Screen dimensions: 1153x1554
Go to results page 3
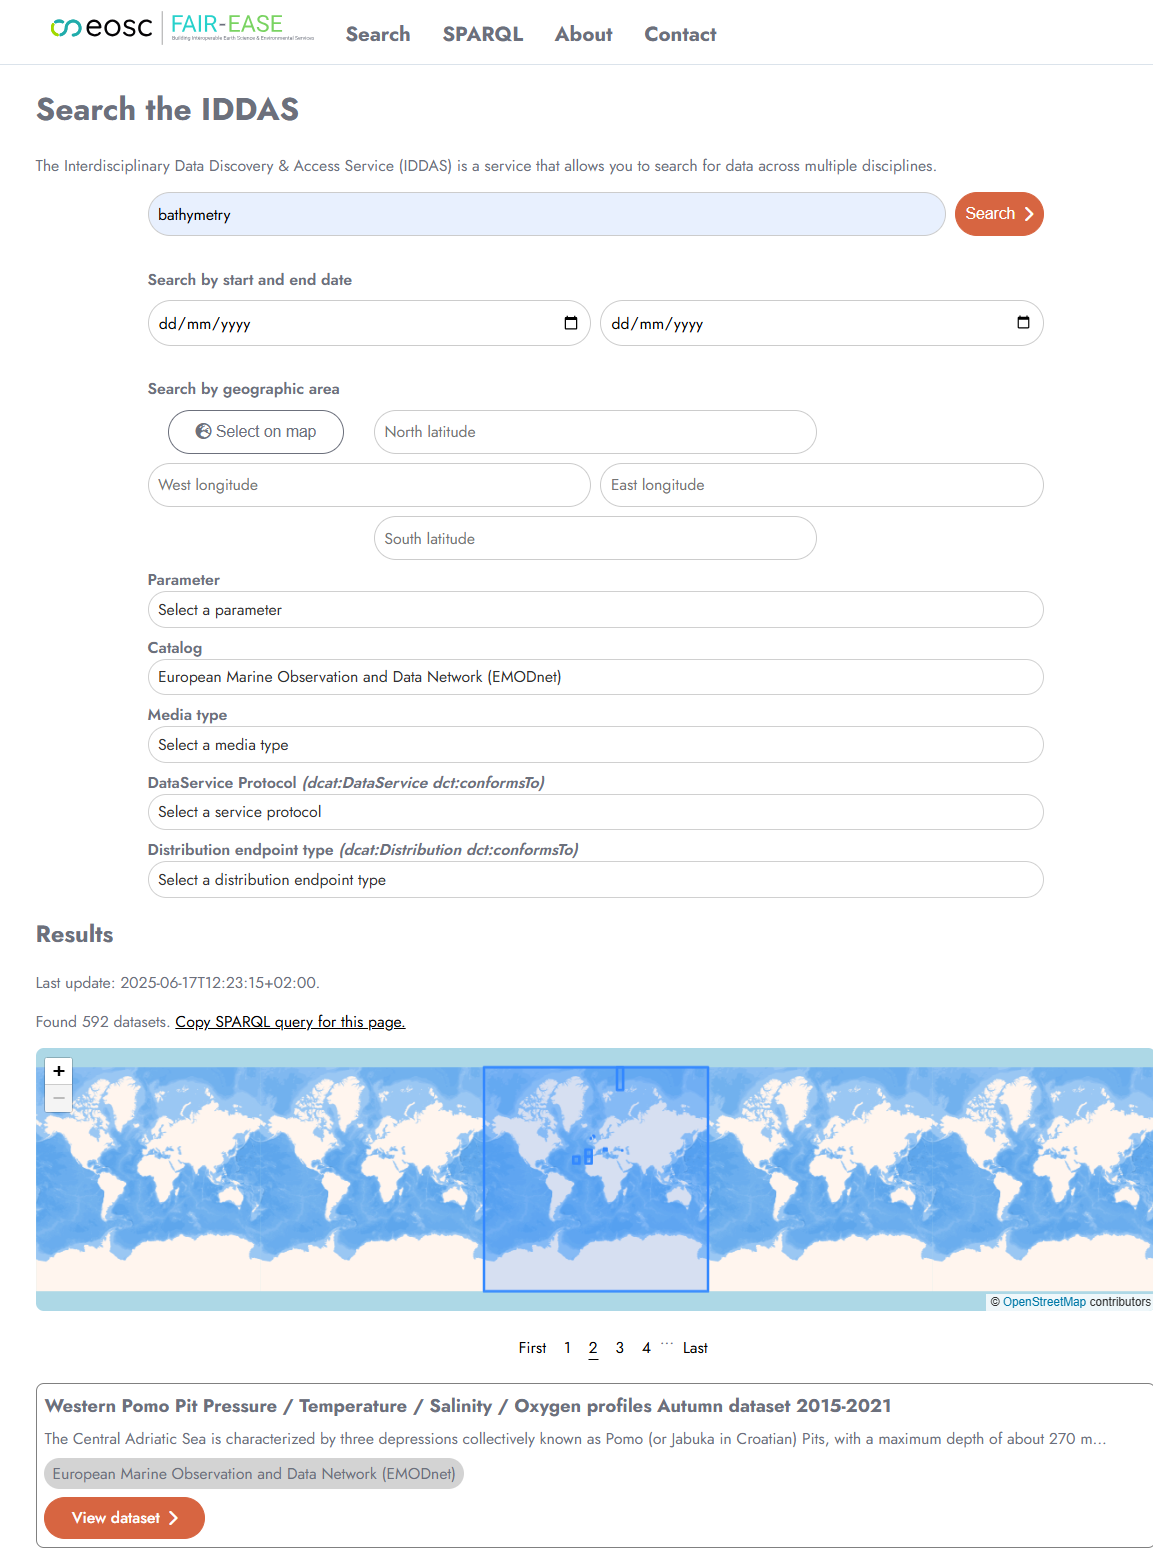[619, 1347]
